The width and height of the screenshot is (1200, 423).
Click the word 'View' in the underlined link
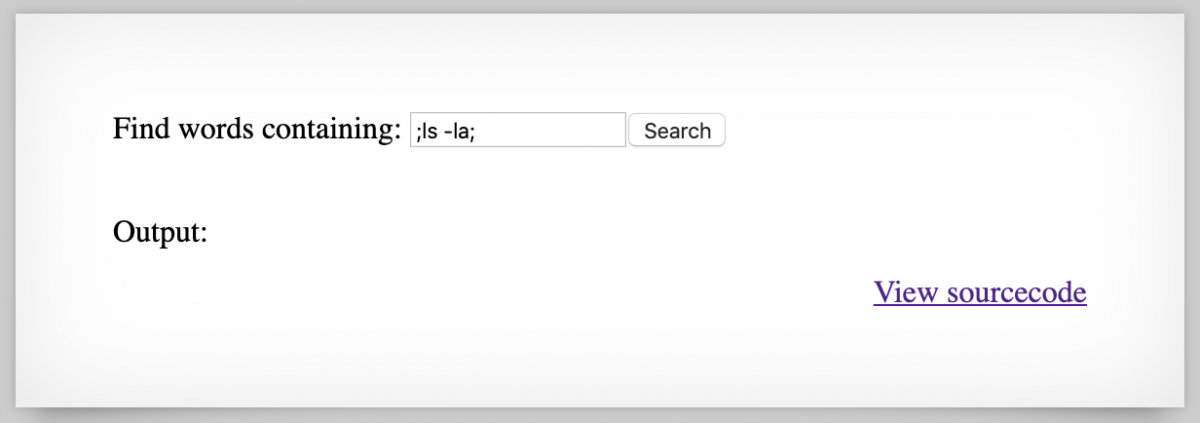point(906,292)
